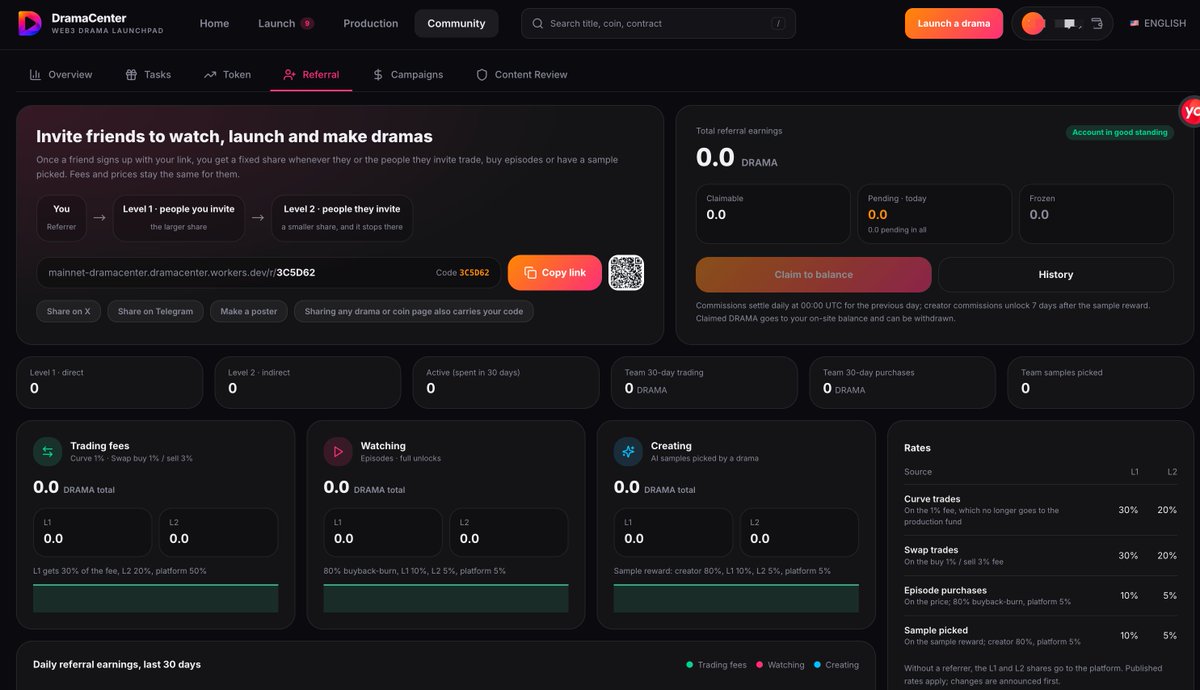
Task: Click the Watching play icon
Action: 338,452
